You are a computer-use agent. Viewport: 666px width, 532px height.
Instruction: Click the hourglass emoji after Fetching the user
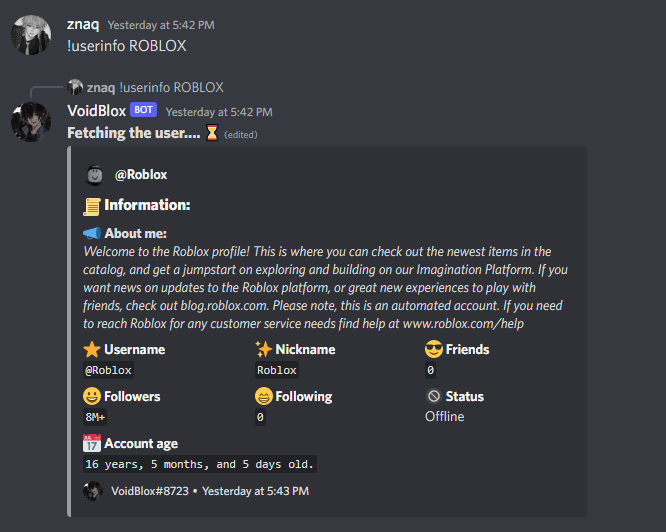click(x=212, y=133)
